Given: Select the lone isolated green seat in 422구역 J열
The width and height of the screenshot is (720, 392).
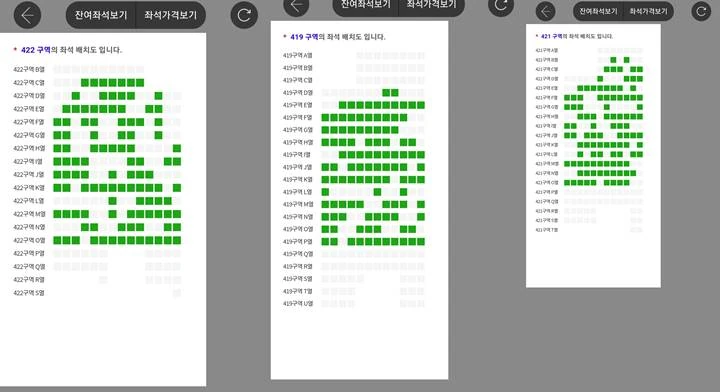Looking at the screenshot, I should [112, 175].
